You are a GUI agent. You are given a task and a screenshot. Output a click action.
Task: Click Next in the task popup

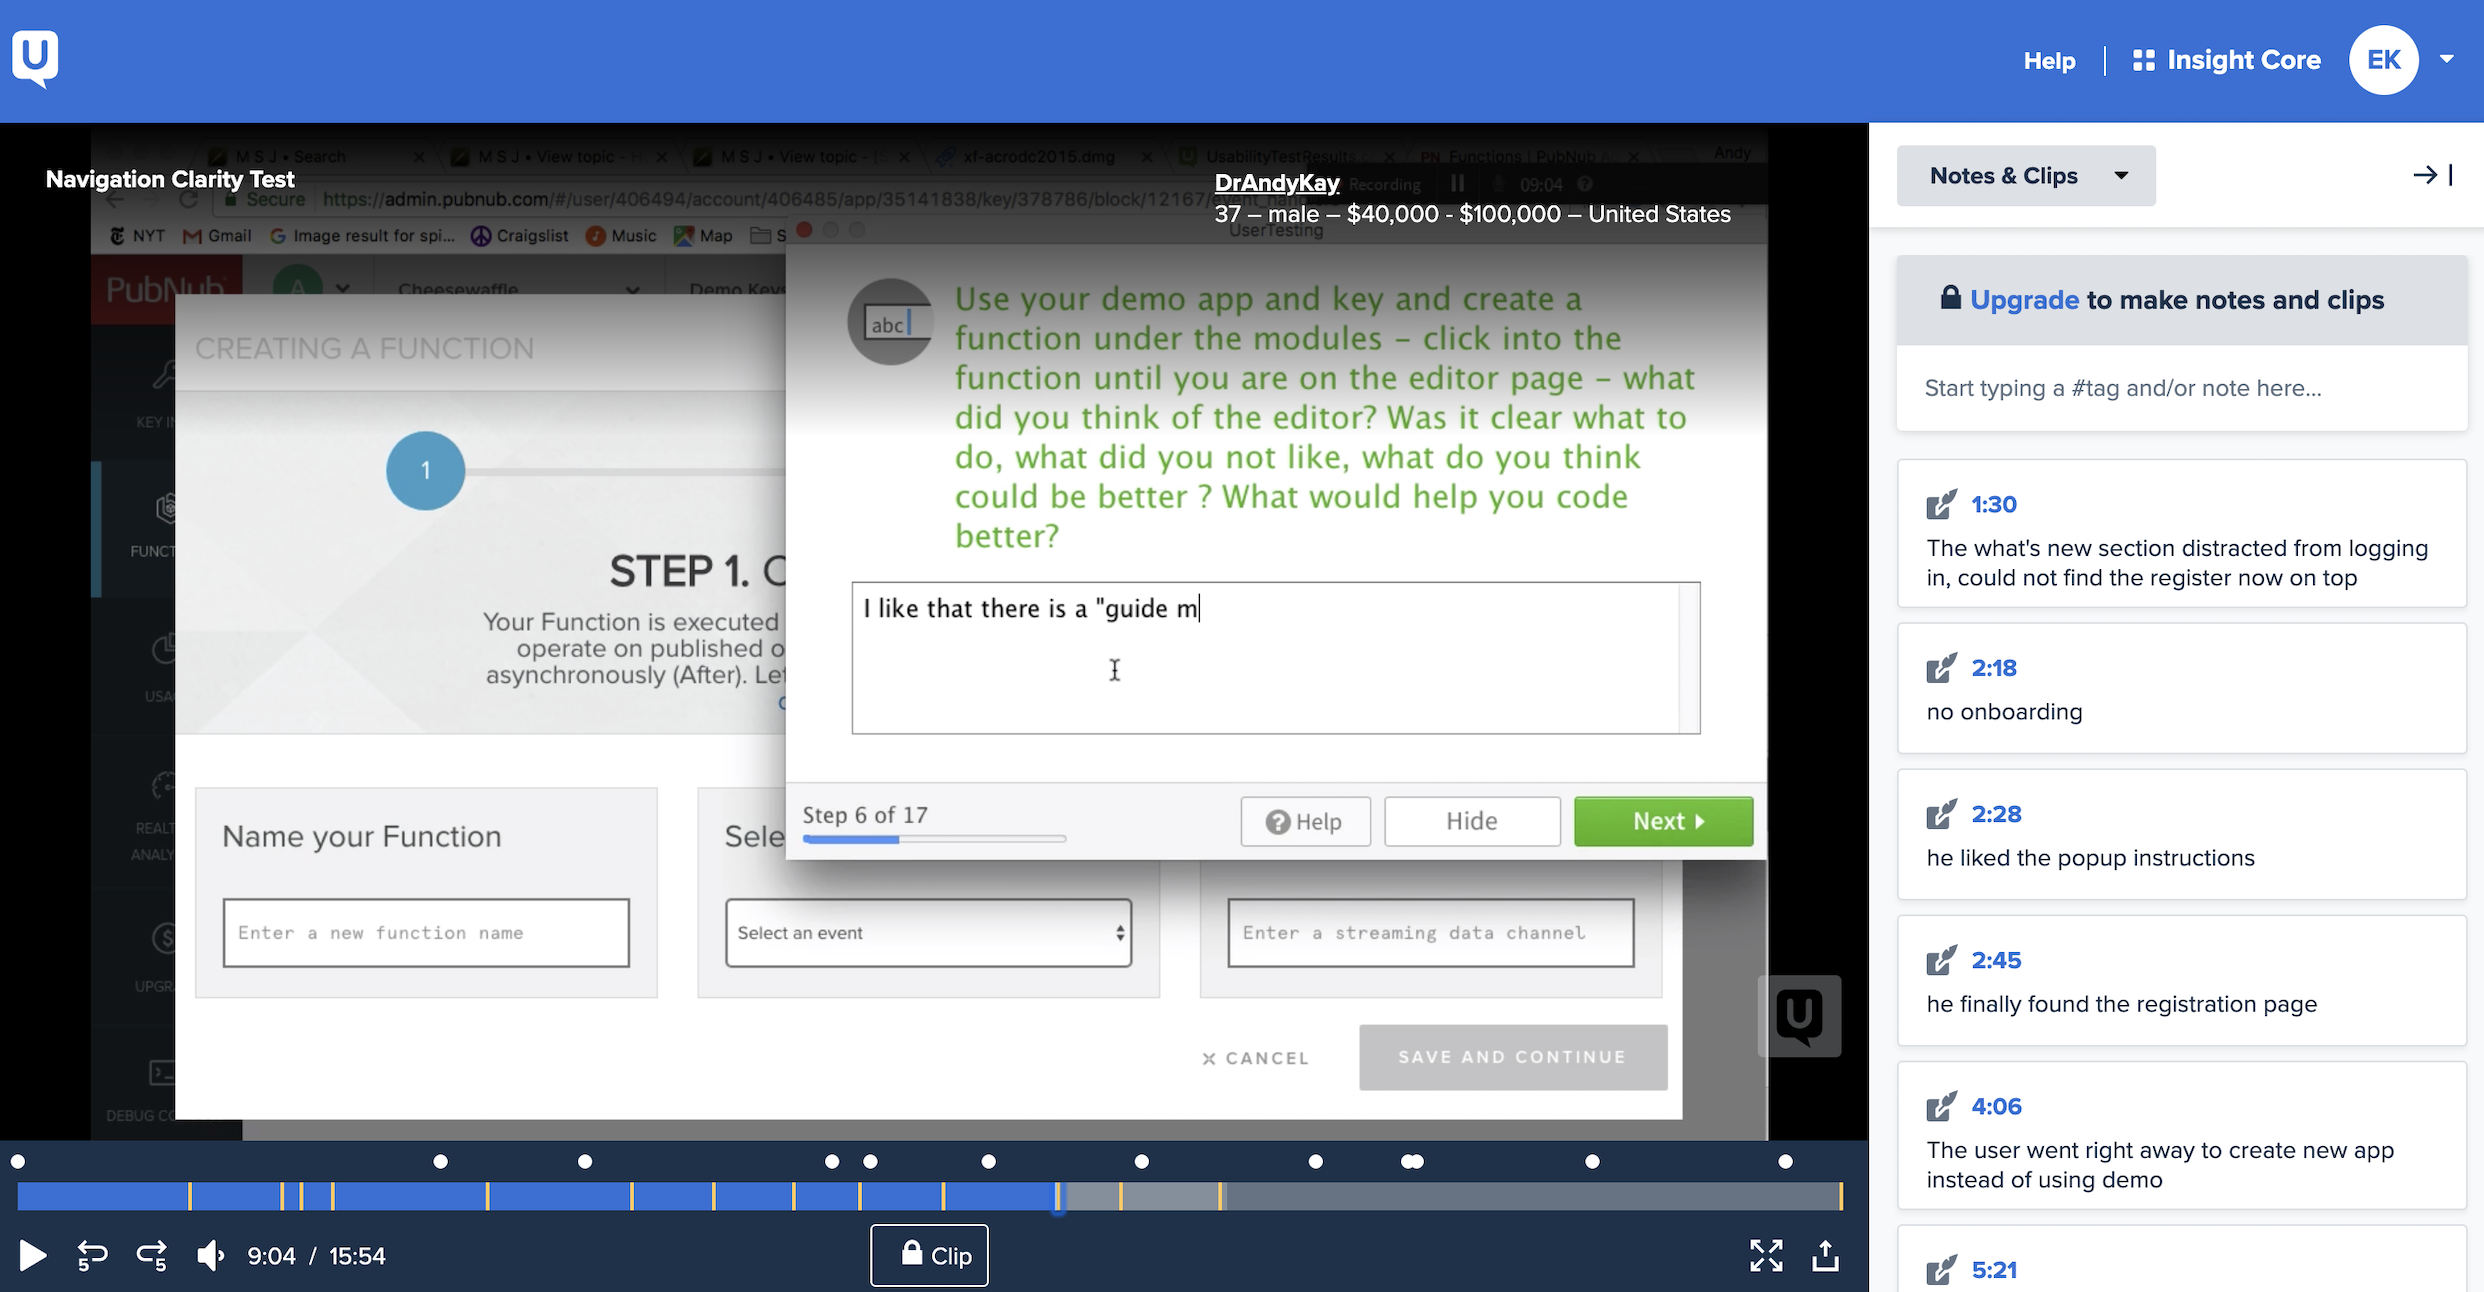click(x=1663, y=821)
